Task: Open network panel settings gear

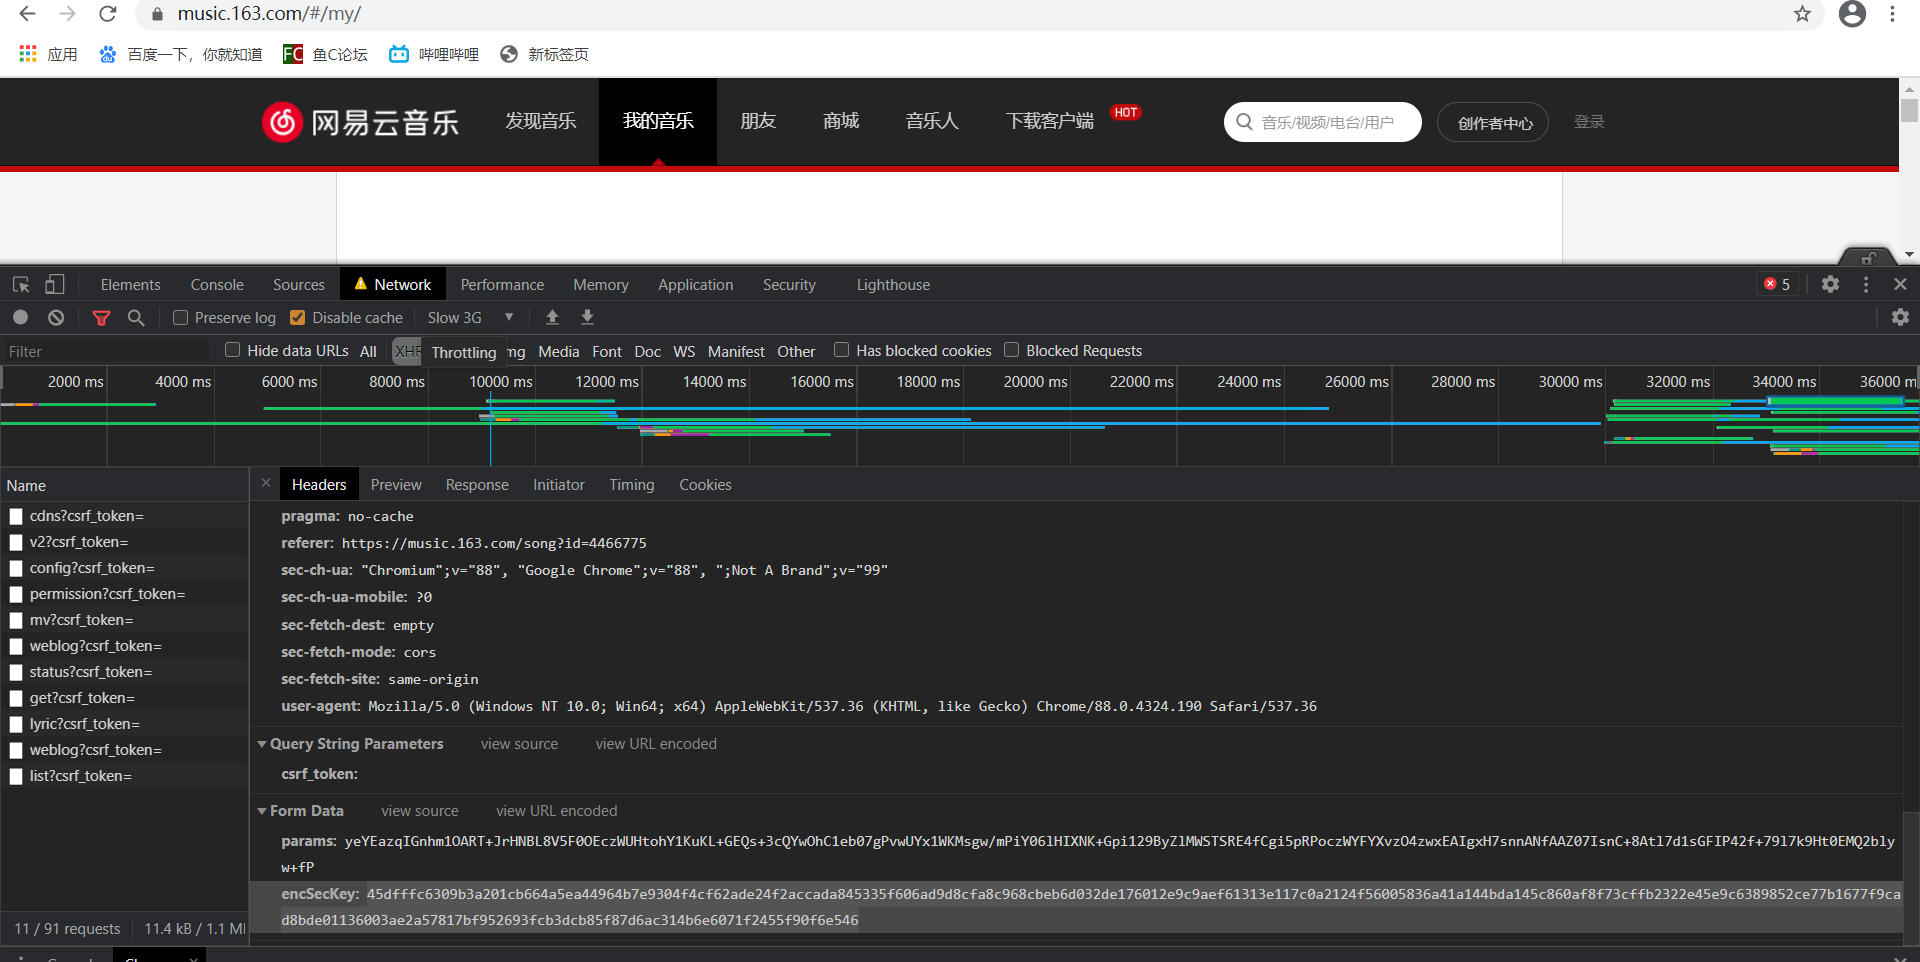Action: coord(1900,317)
